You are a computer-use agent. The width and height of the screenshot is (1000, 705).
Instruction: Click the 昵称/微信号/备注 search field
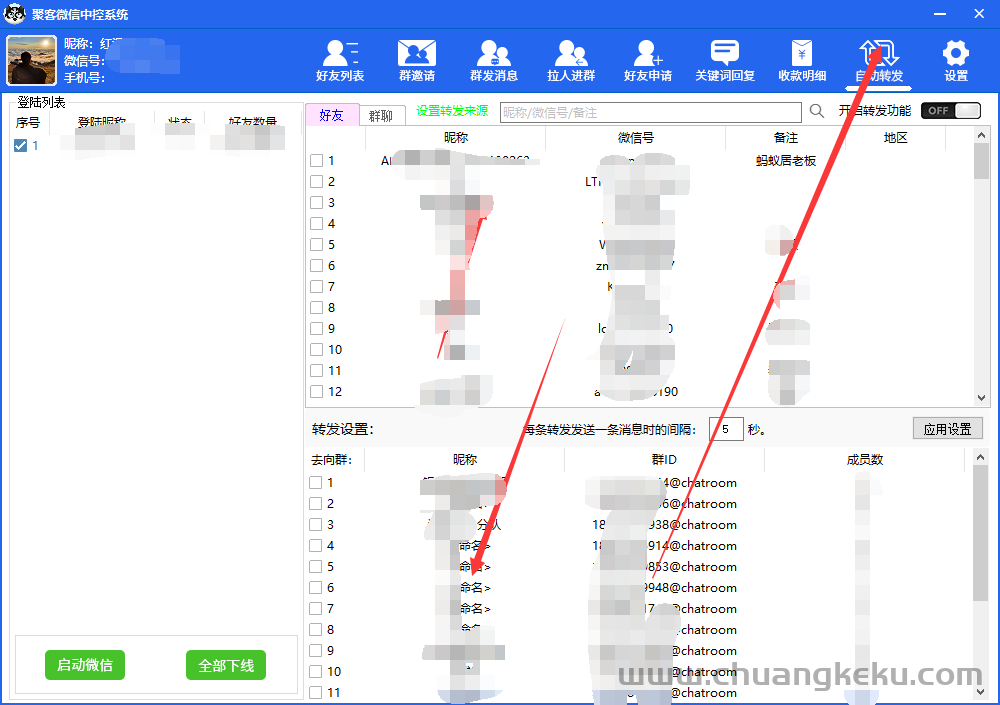tap(650, 113)
